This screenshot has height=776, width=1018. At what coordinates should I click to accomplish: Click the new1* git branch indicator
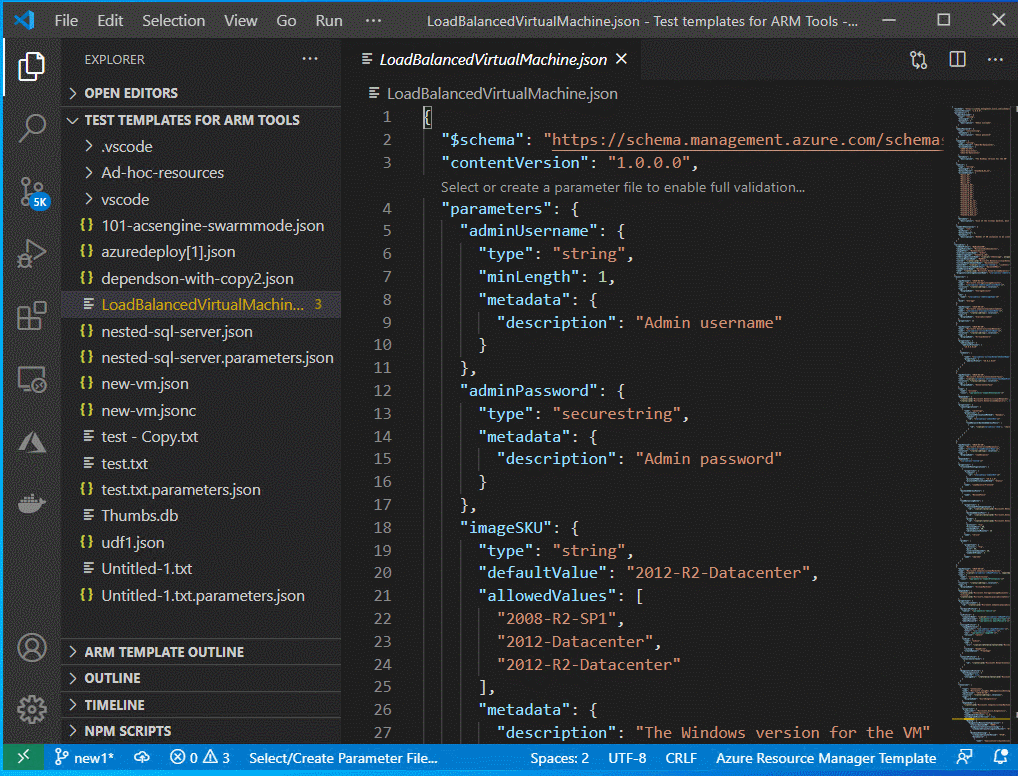[84, 758]
